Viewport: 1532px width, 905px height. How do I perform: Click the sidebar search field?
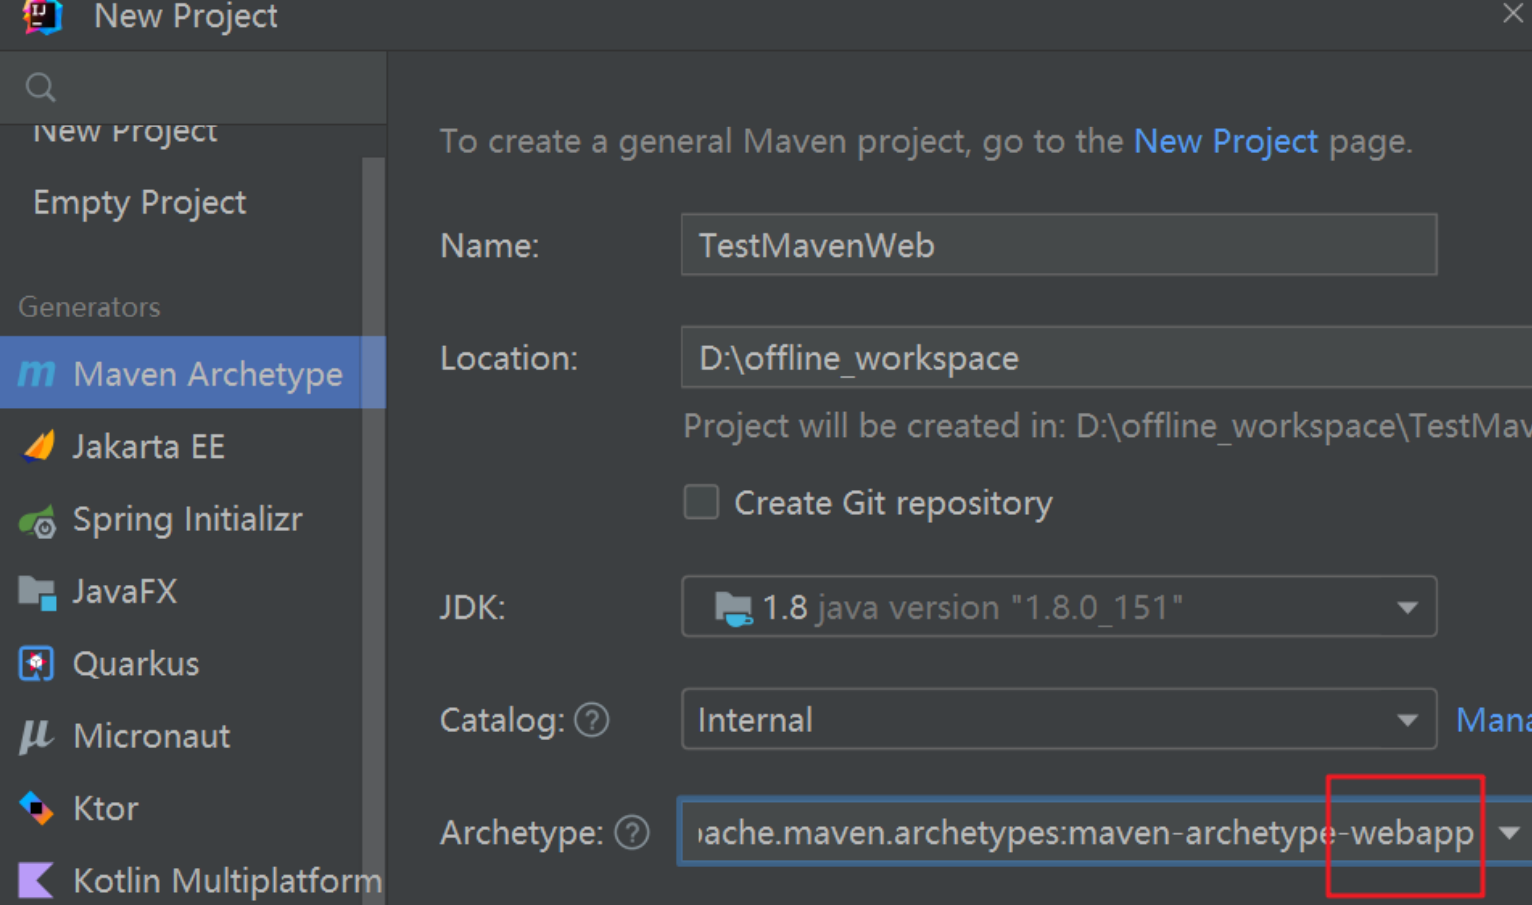click(193, 88)
